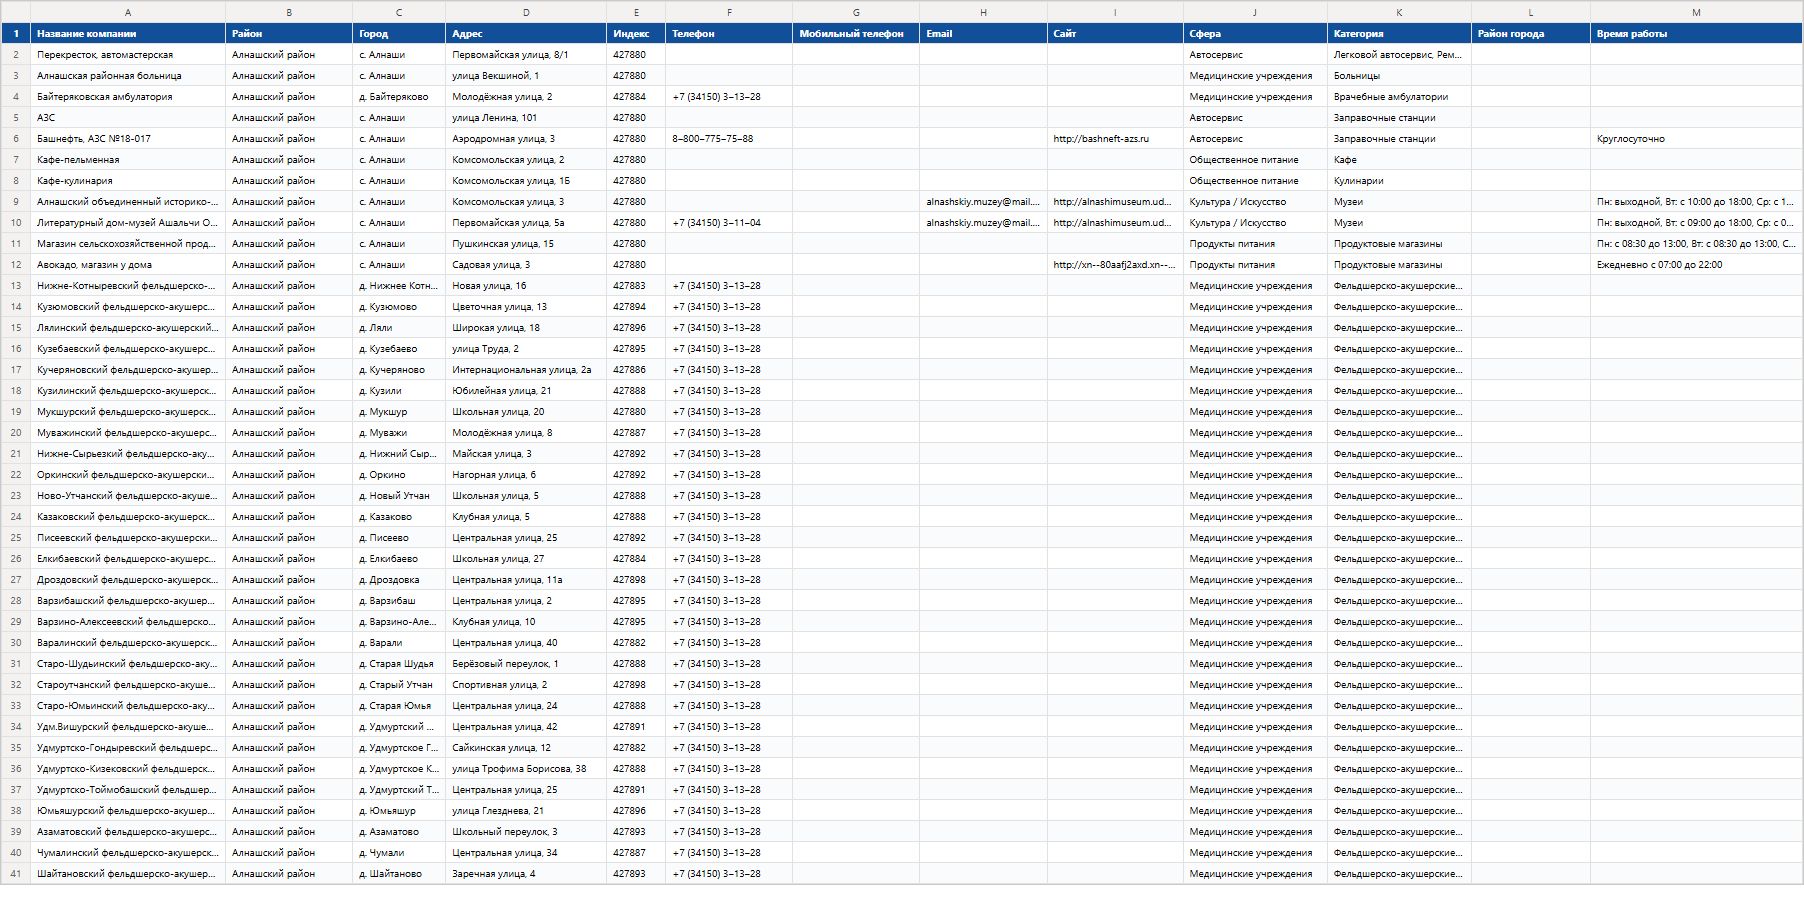Click the 'Название компании' header cell
Viewport: 1804px width, 902px height.
128,34
